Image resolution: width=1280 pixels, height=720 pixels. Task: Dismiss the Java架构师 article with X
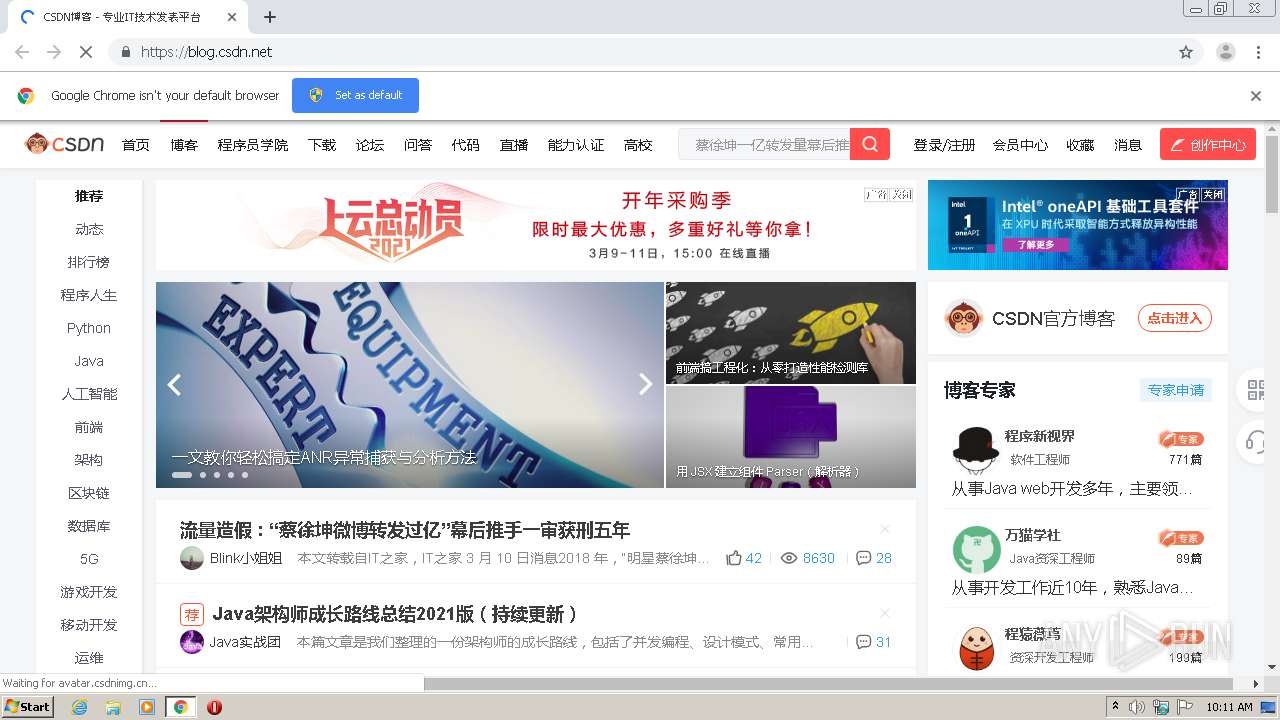884,613
